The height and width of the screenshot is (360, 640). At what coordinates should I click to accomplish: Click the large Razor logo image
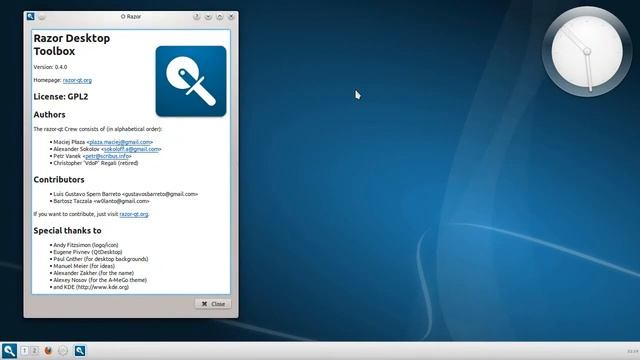[x=191, y=81]
